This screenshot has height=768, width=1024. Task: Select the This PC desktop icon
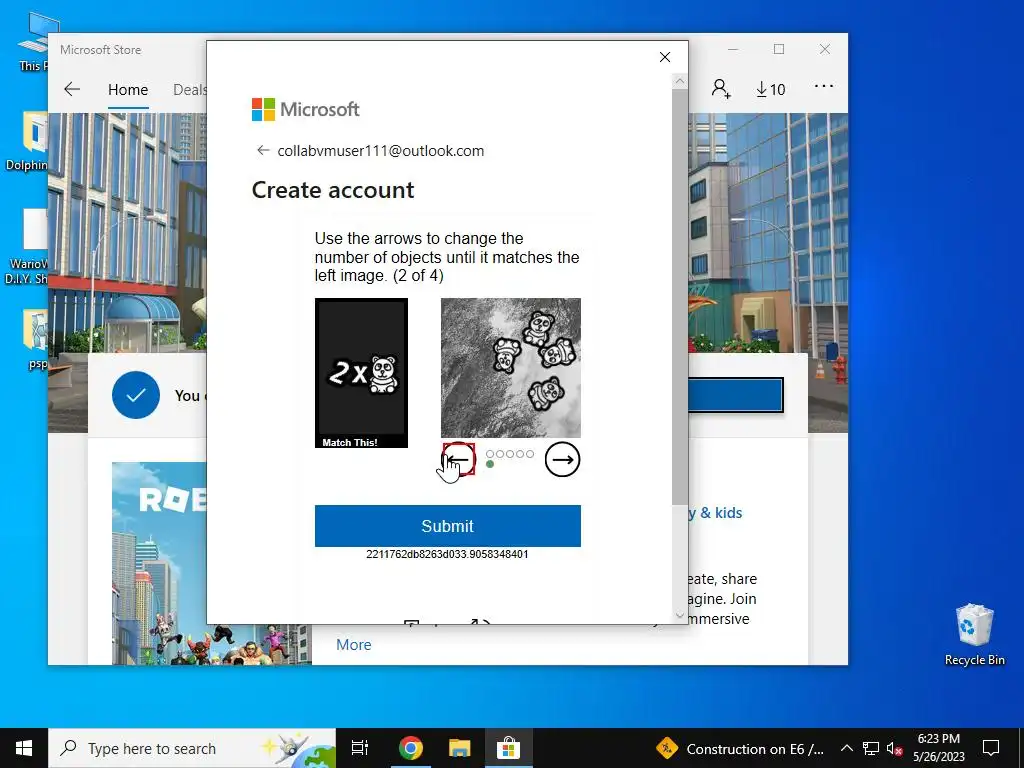coord(35,41)
